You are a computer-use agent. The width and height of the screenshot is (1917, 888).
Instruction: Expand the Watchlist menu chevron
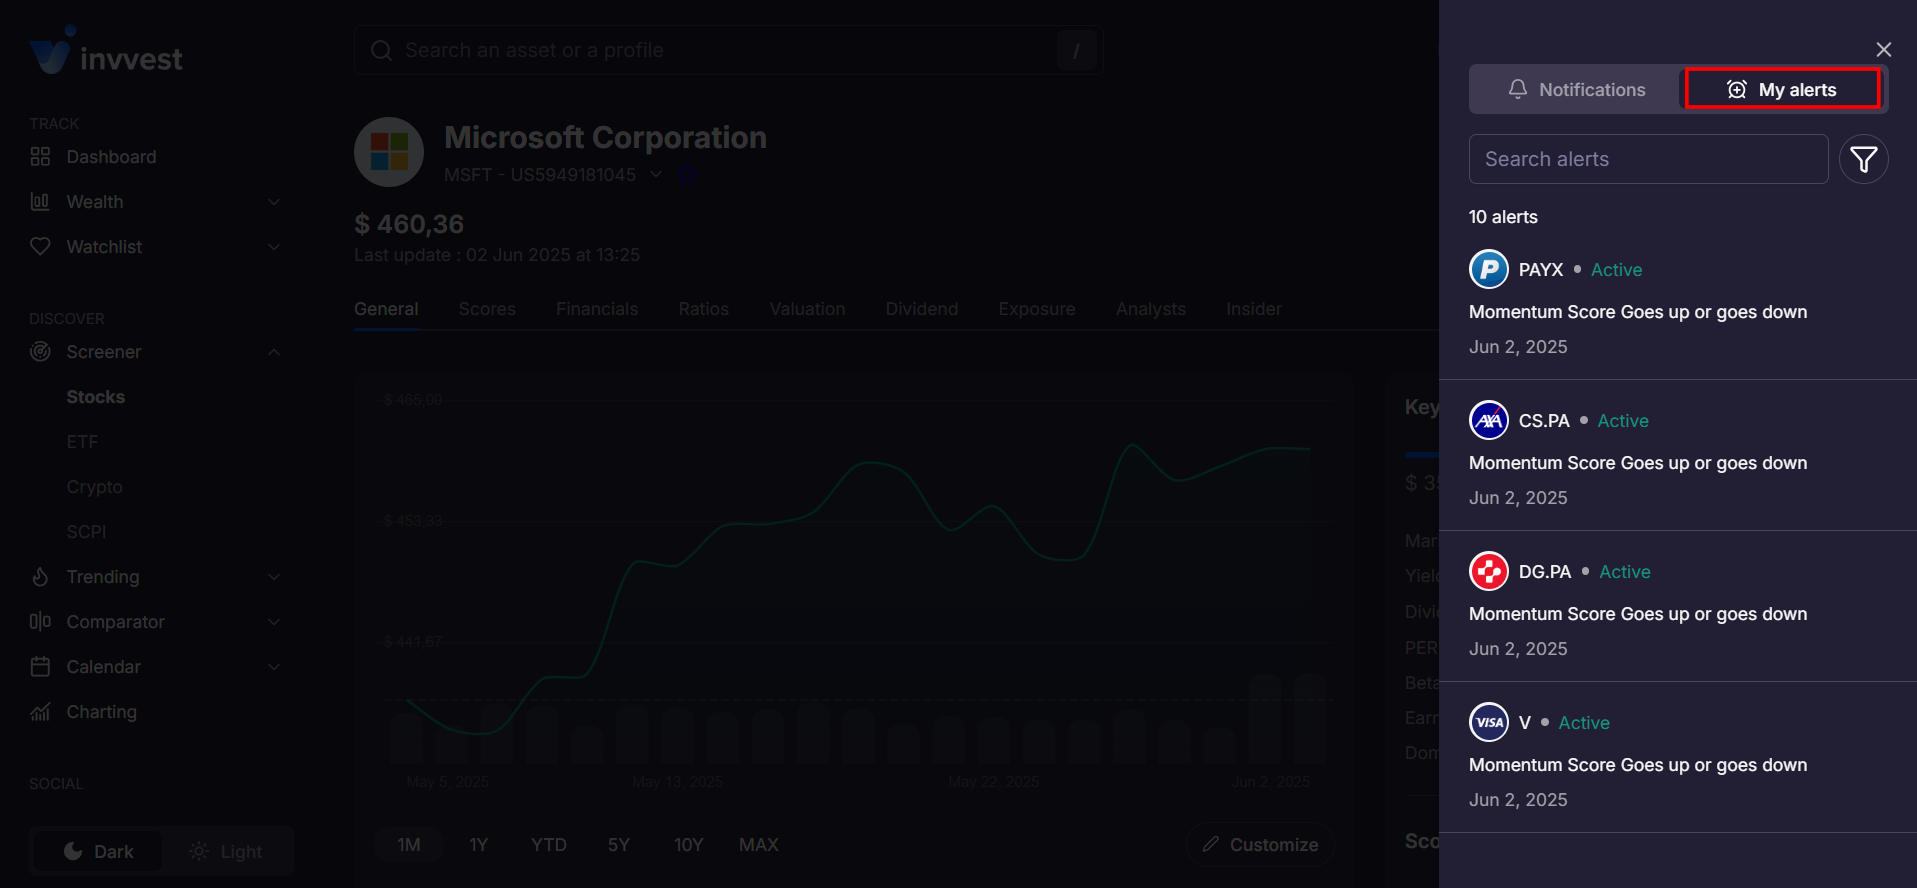(274, 247)
